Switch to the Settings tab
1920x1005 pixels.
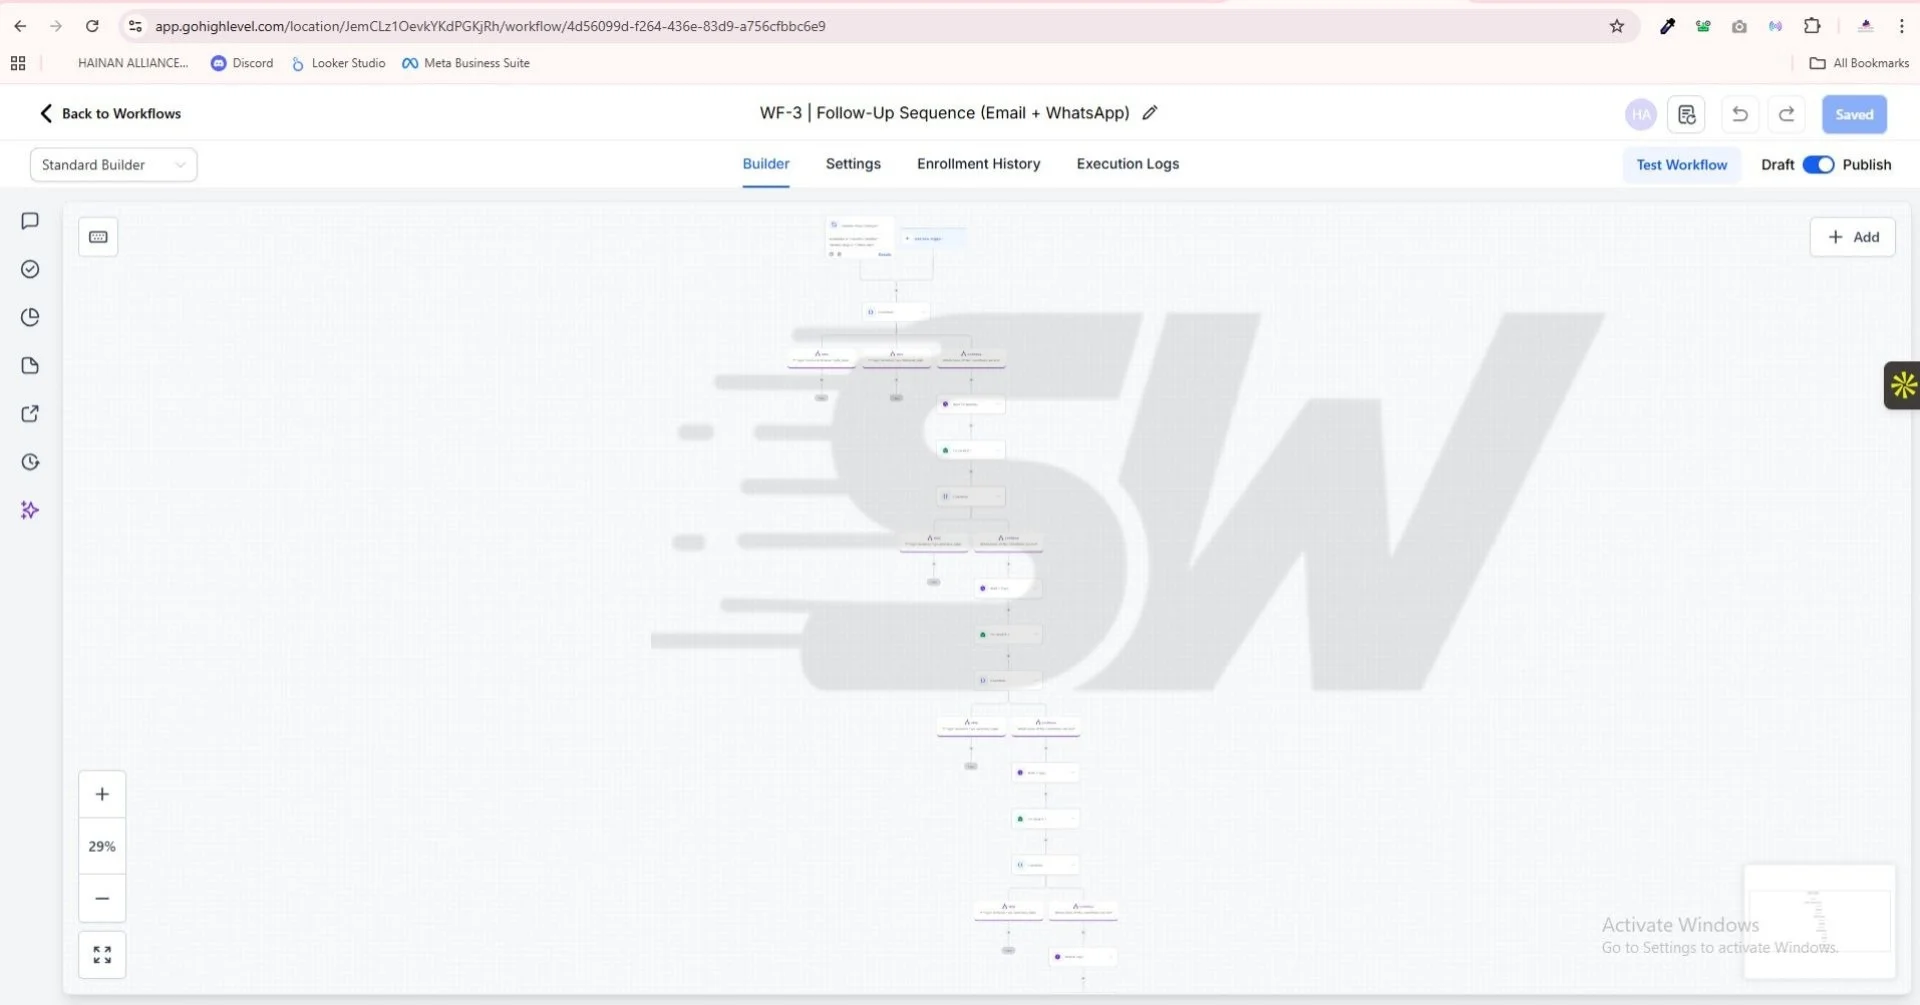[x=853, y=164]
